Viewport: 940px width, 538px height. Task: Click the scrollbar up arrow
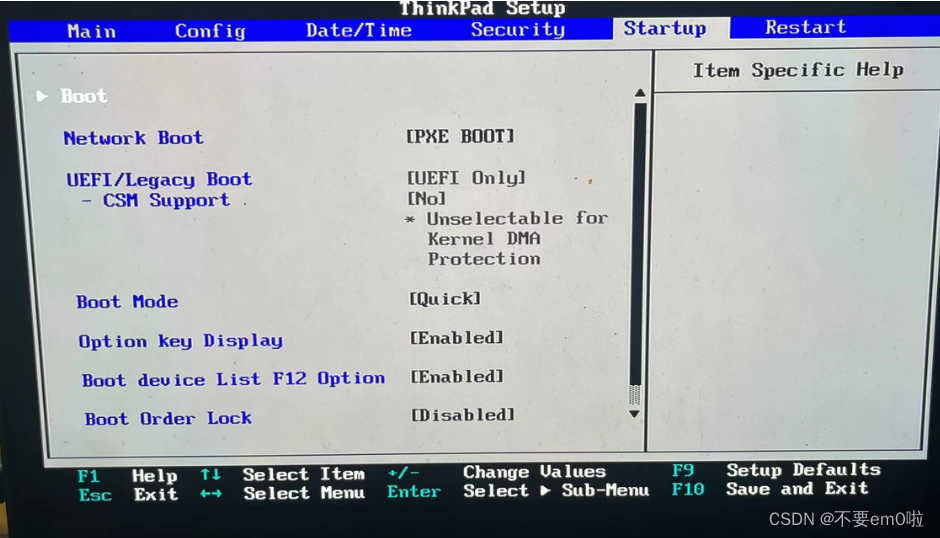click(640, 93)
